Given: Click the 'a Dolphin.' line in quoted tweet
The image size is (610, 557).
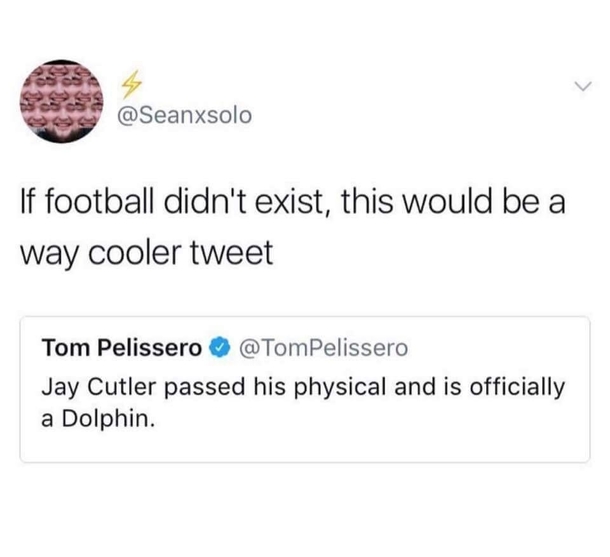Looking at the screenshot, I should coord(98,419).
